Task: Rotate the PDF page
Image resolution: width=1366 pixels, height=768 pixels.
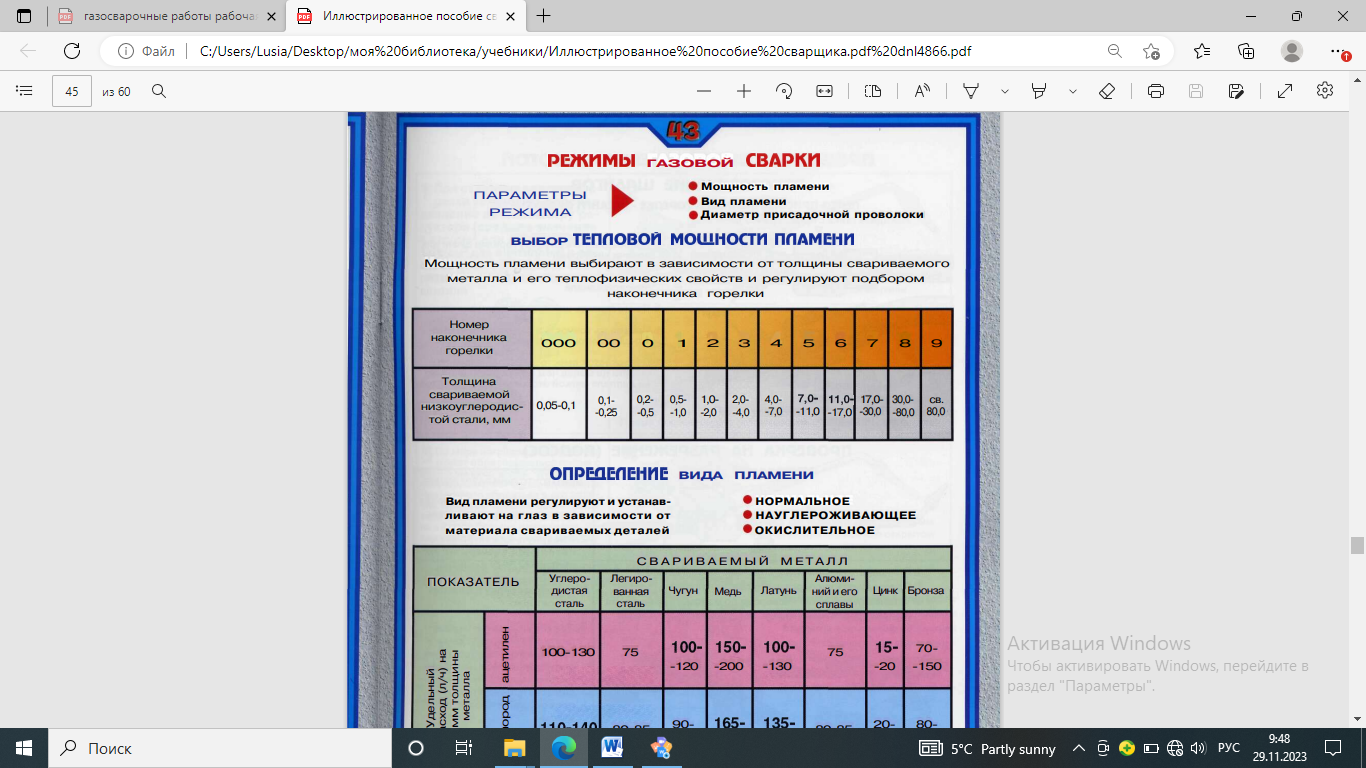Action: click(x=784, y=91)
